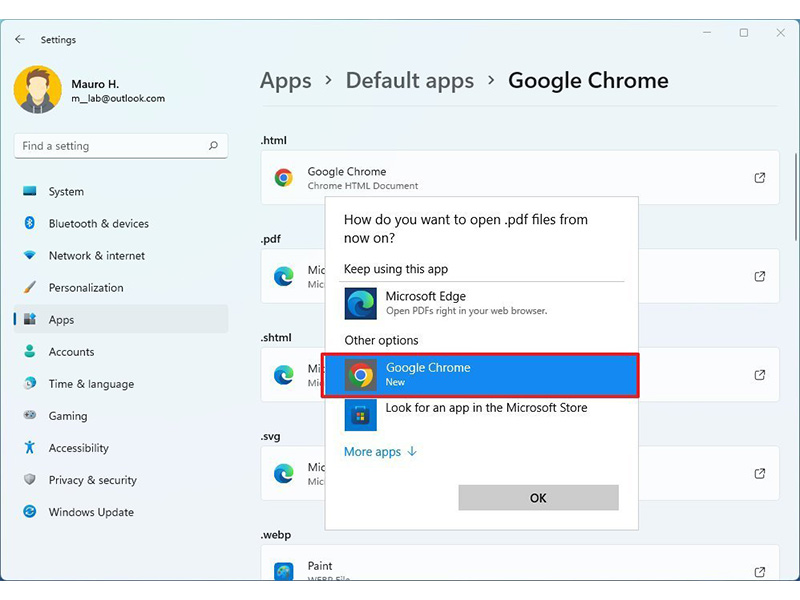Screen dimensions: 800x600
Task: Click the System monitor icon
Action: pos(30,191)
